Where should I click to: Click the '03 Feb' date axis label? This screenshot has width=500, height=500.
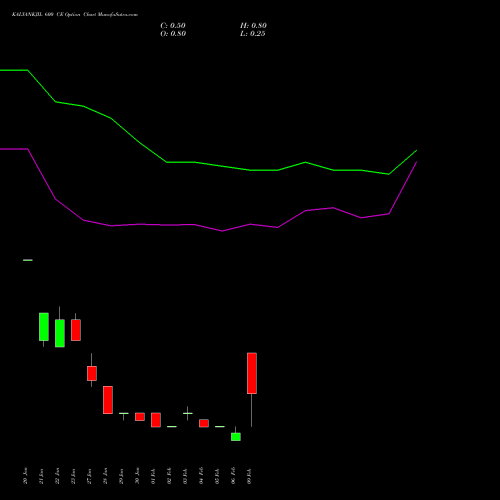pyautogui.click(x=185, y=476)
